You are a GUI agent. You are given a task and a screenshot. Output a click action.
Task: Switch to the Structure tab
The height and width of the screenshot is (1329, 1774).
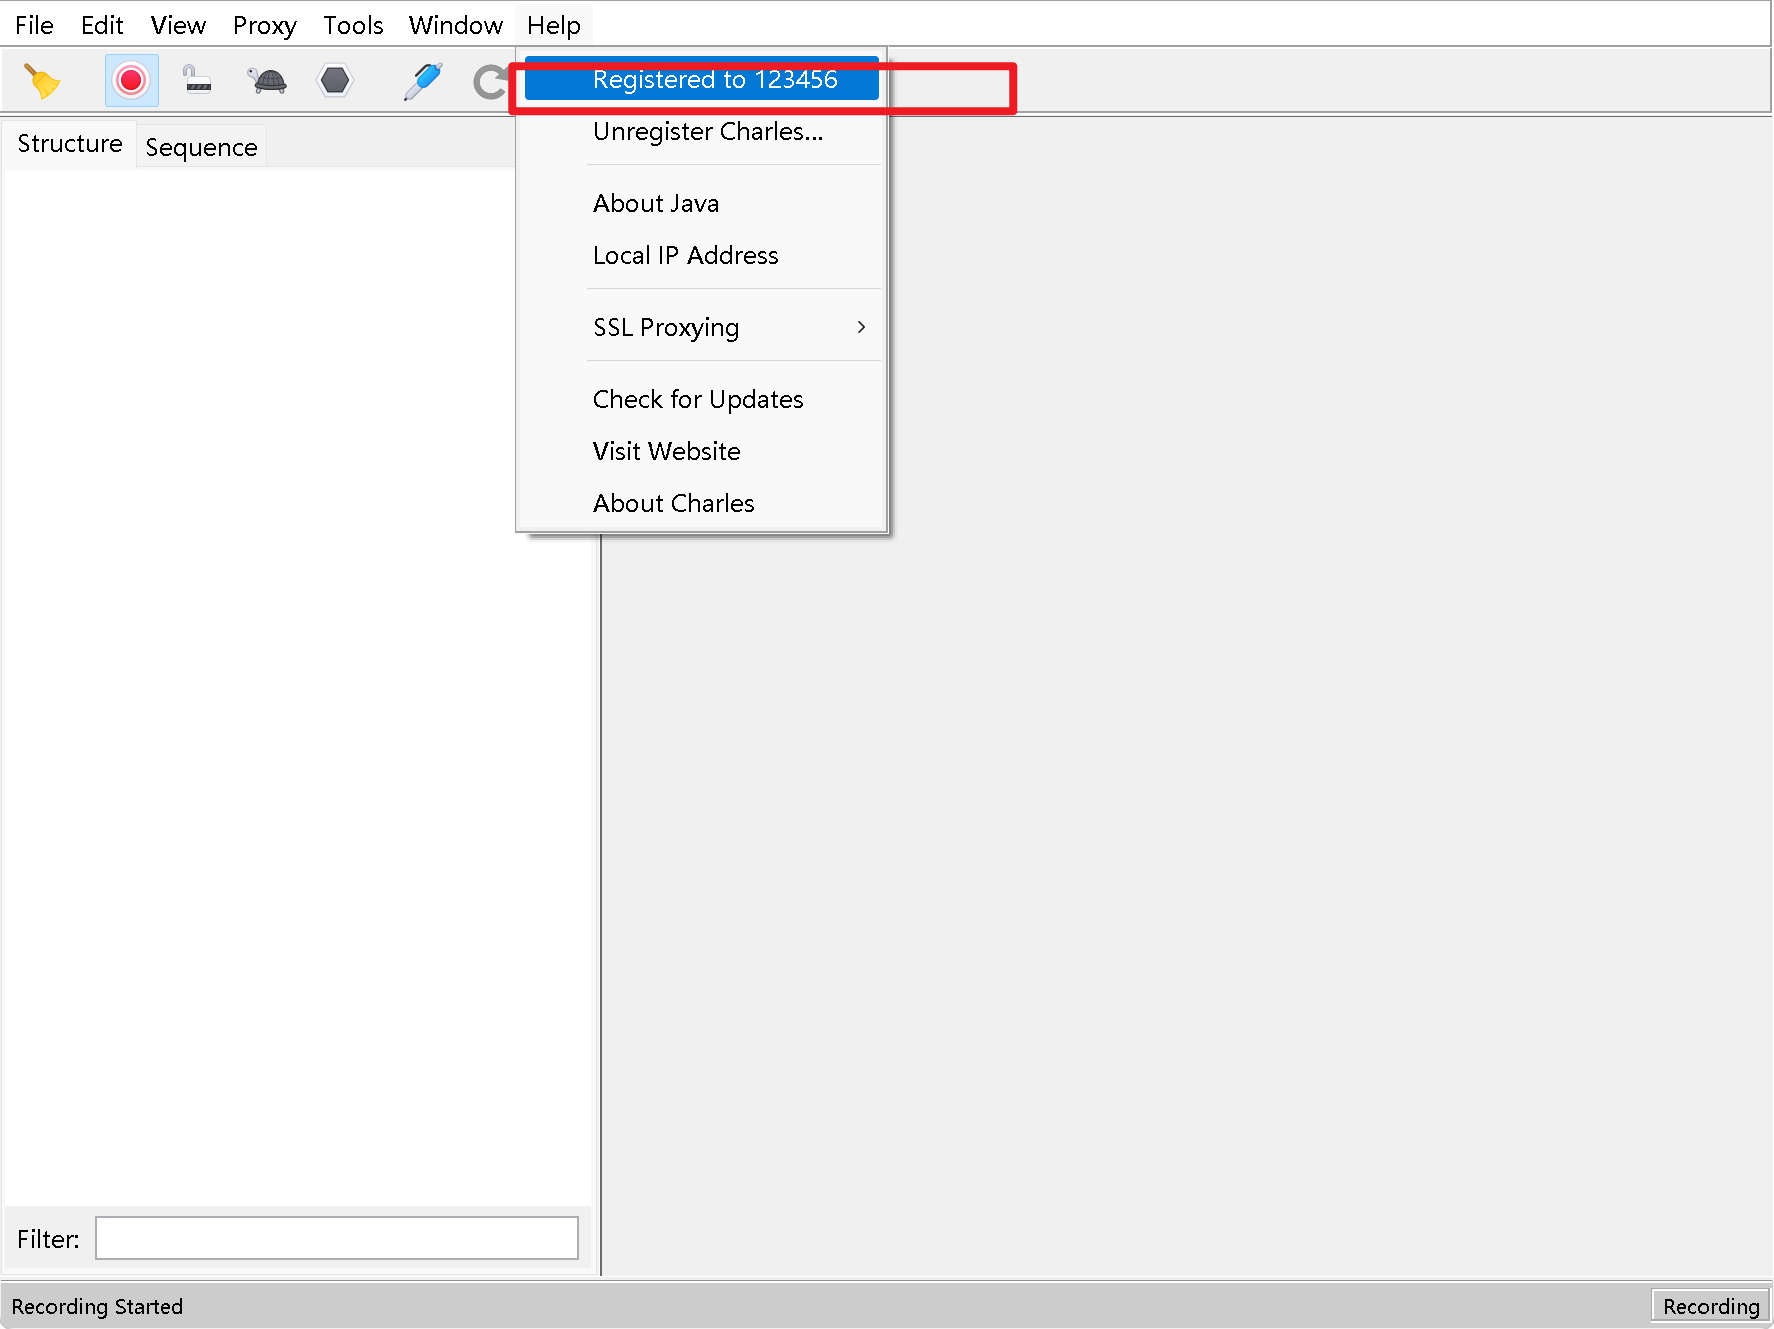tap(70, 144)
